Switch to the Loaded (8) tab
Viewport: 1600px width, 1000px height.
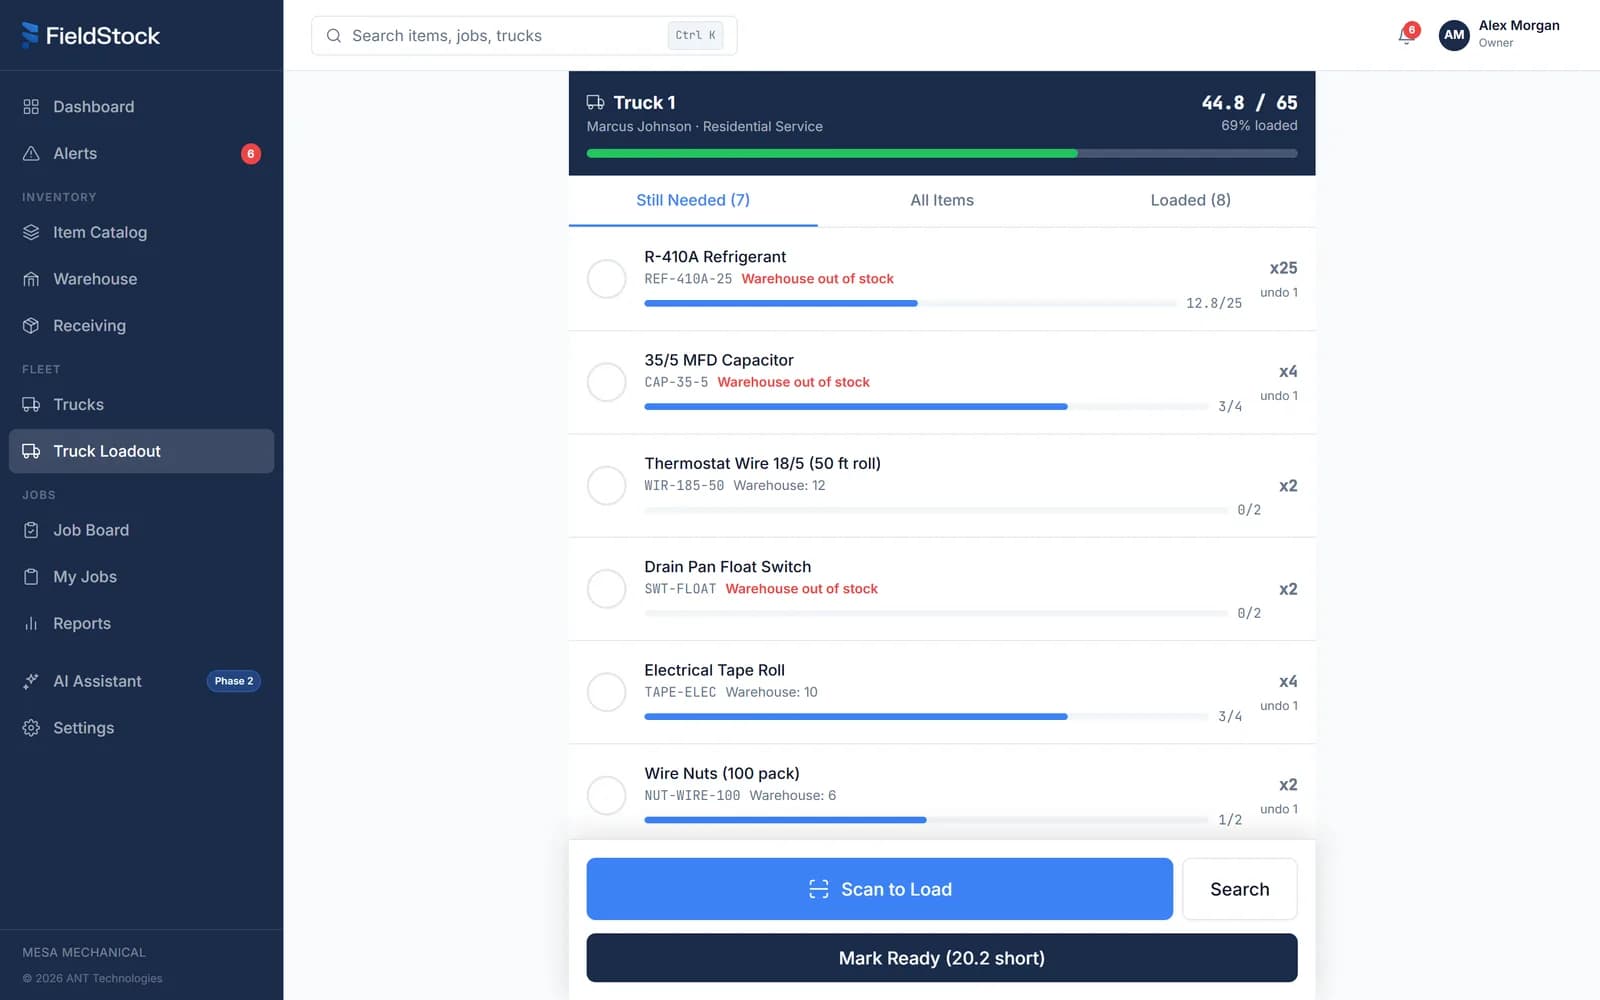pos(1190,200)
